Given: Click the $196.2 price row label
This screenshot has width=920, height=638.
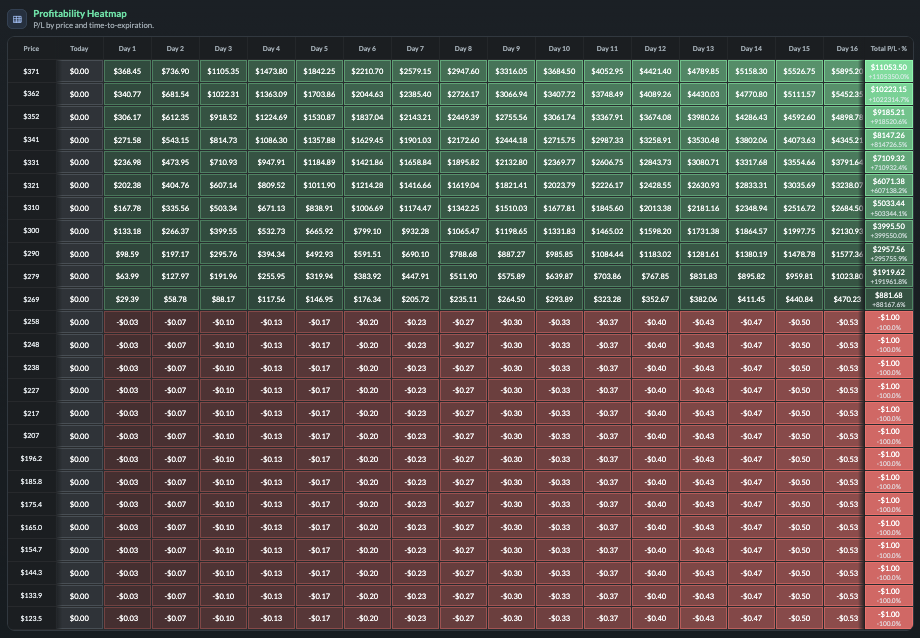Looking at the screenshot, I should coord(31,458).
